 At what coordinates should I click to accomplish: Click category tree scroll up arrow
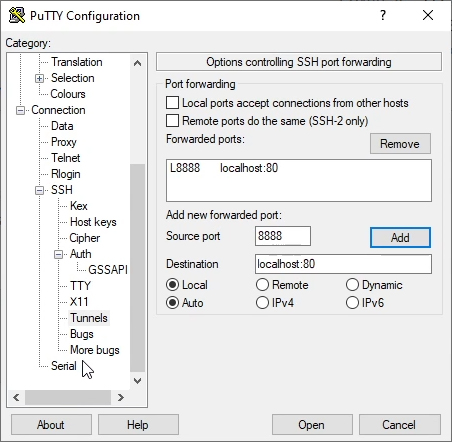pyautogui.click(x=137, y=63)
